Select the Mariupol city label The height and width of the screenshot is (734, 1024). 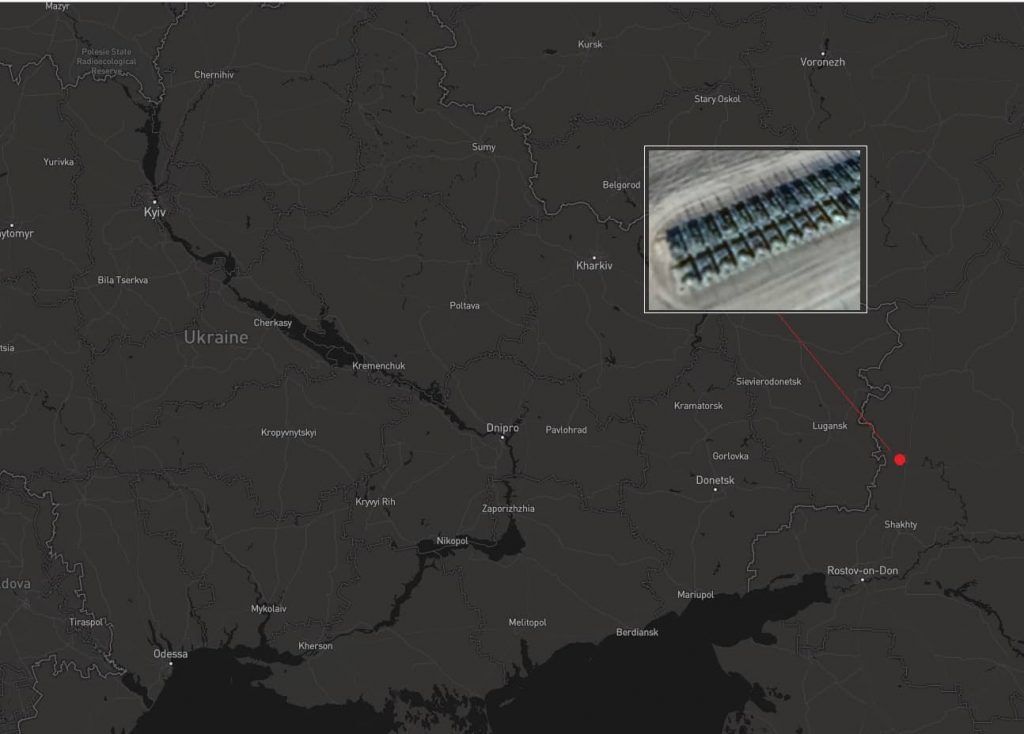point(695,595)
